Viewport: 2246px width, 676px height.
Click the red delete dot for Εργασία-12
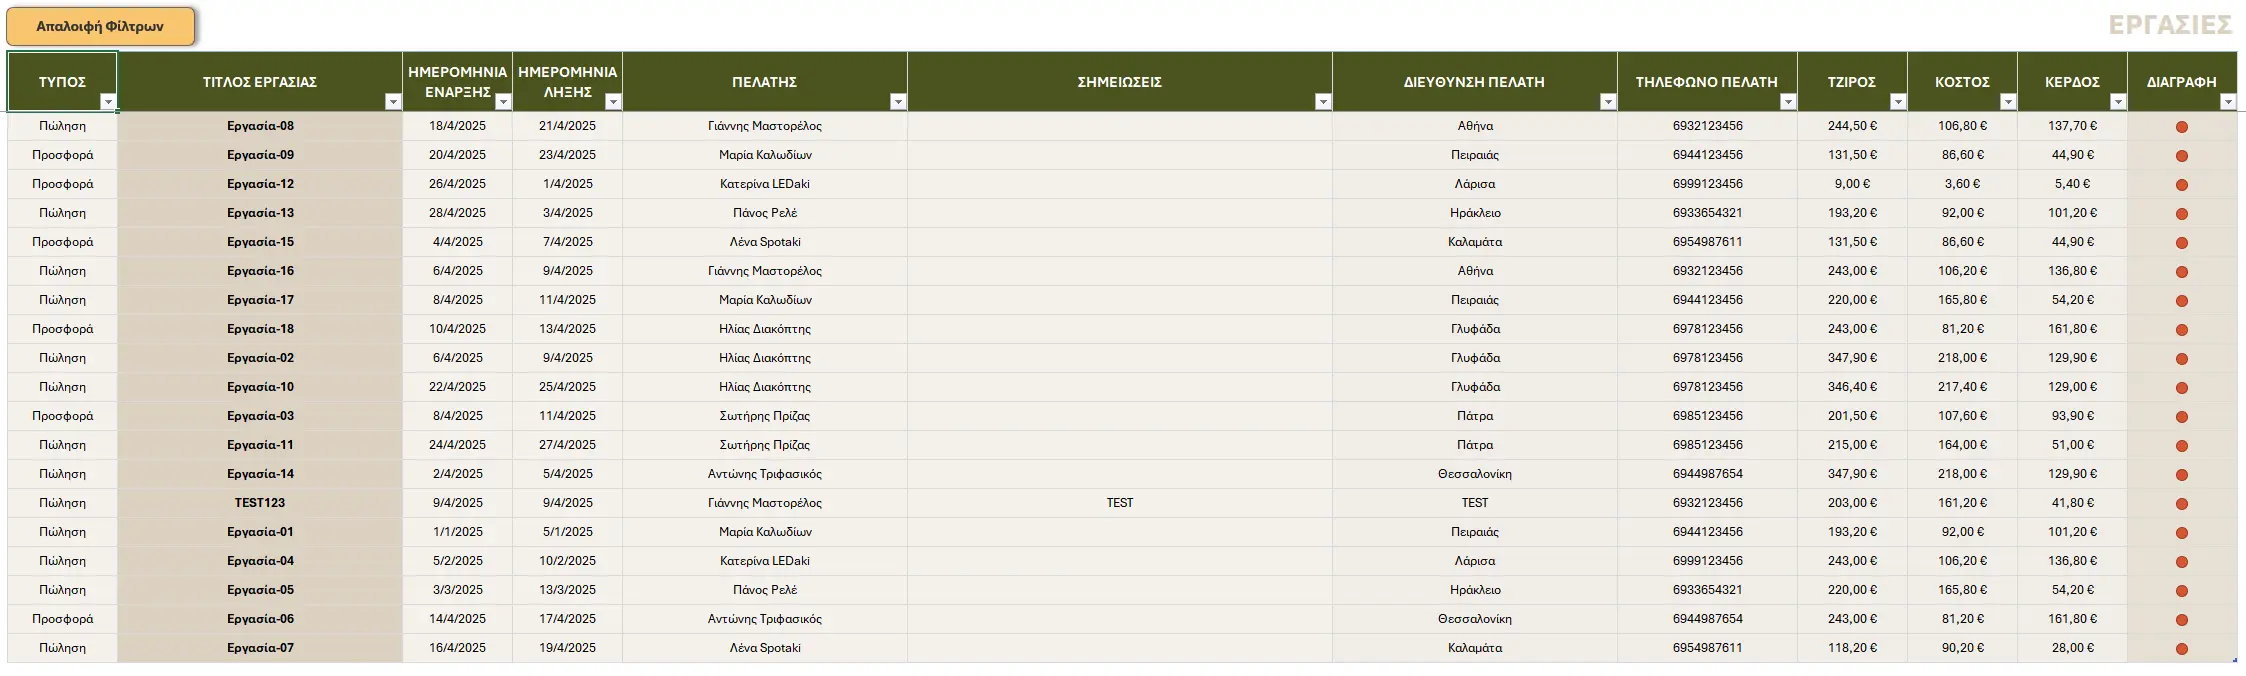[x=2182, y=185]
